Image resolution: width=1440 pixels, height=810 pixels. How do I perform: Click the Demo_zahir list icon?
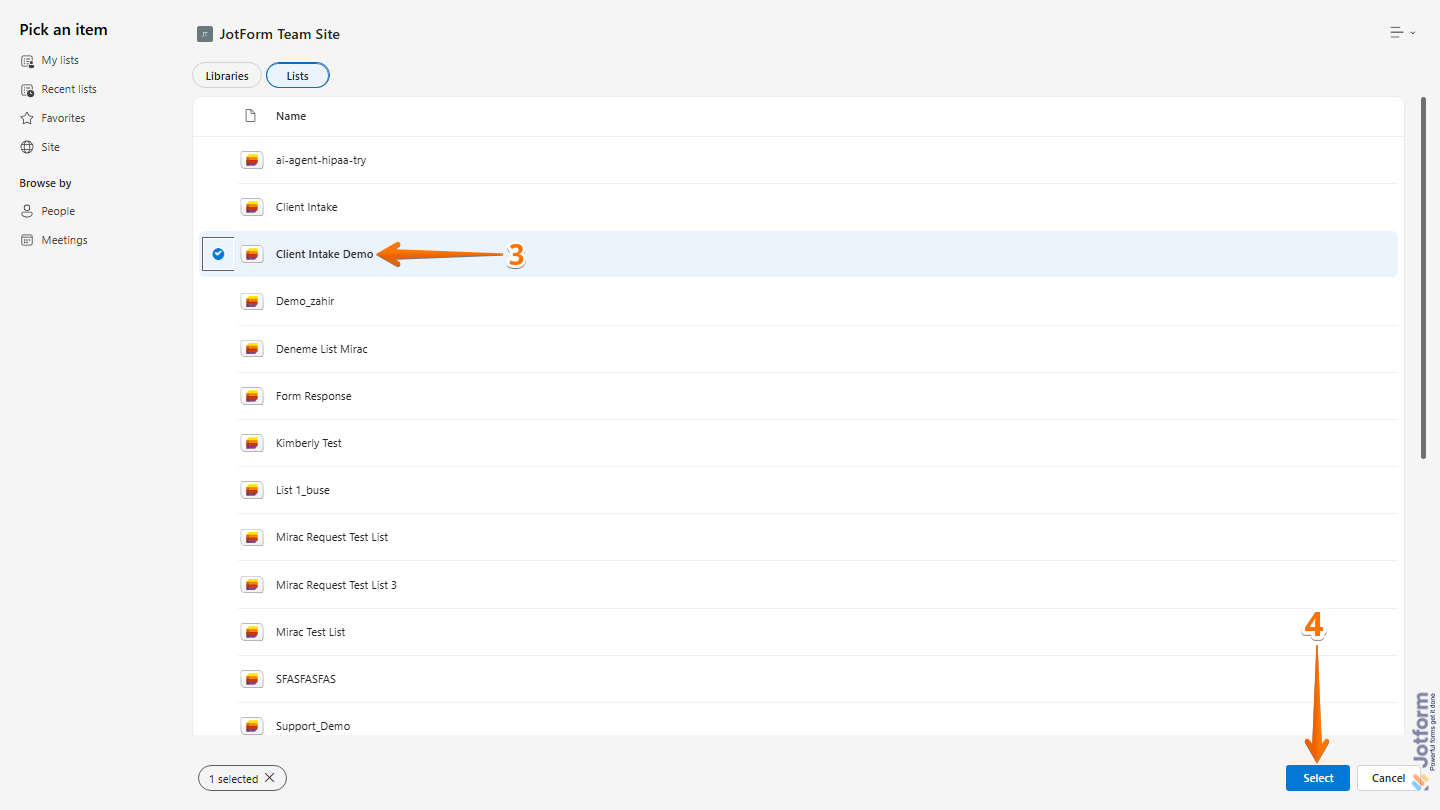pos(252,301)
